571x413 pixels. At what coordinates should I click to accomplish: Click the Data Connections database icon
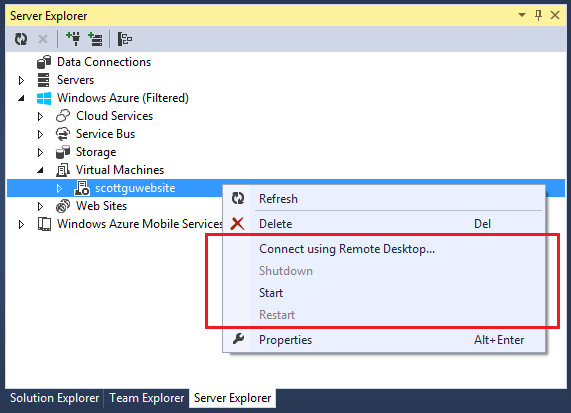pyautogui.click(x=44, y=62)
